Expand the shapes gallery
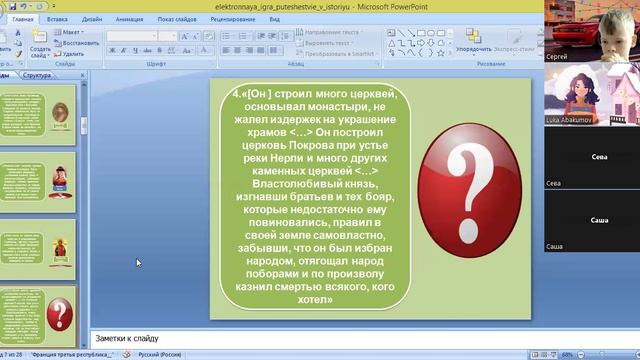Image resolution: width=640 pixels, height=360 pixels. 450,53
